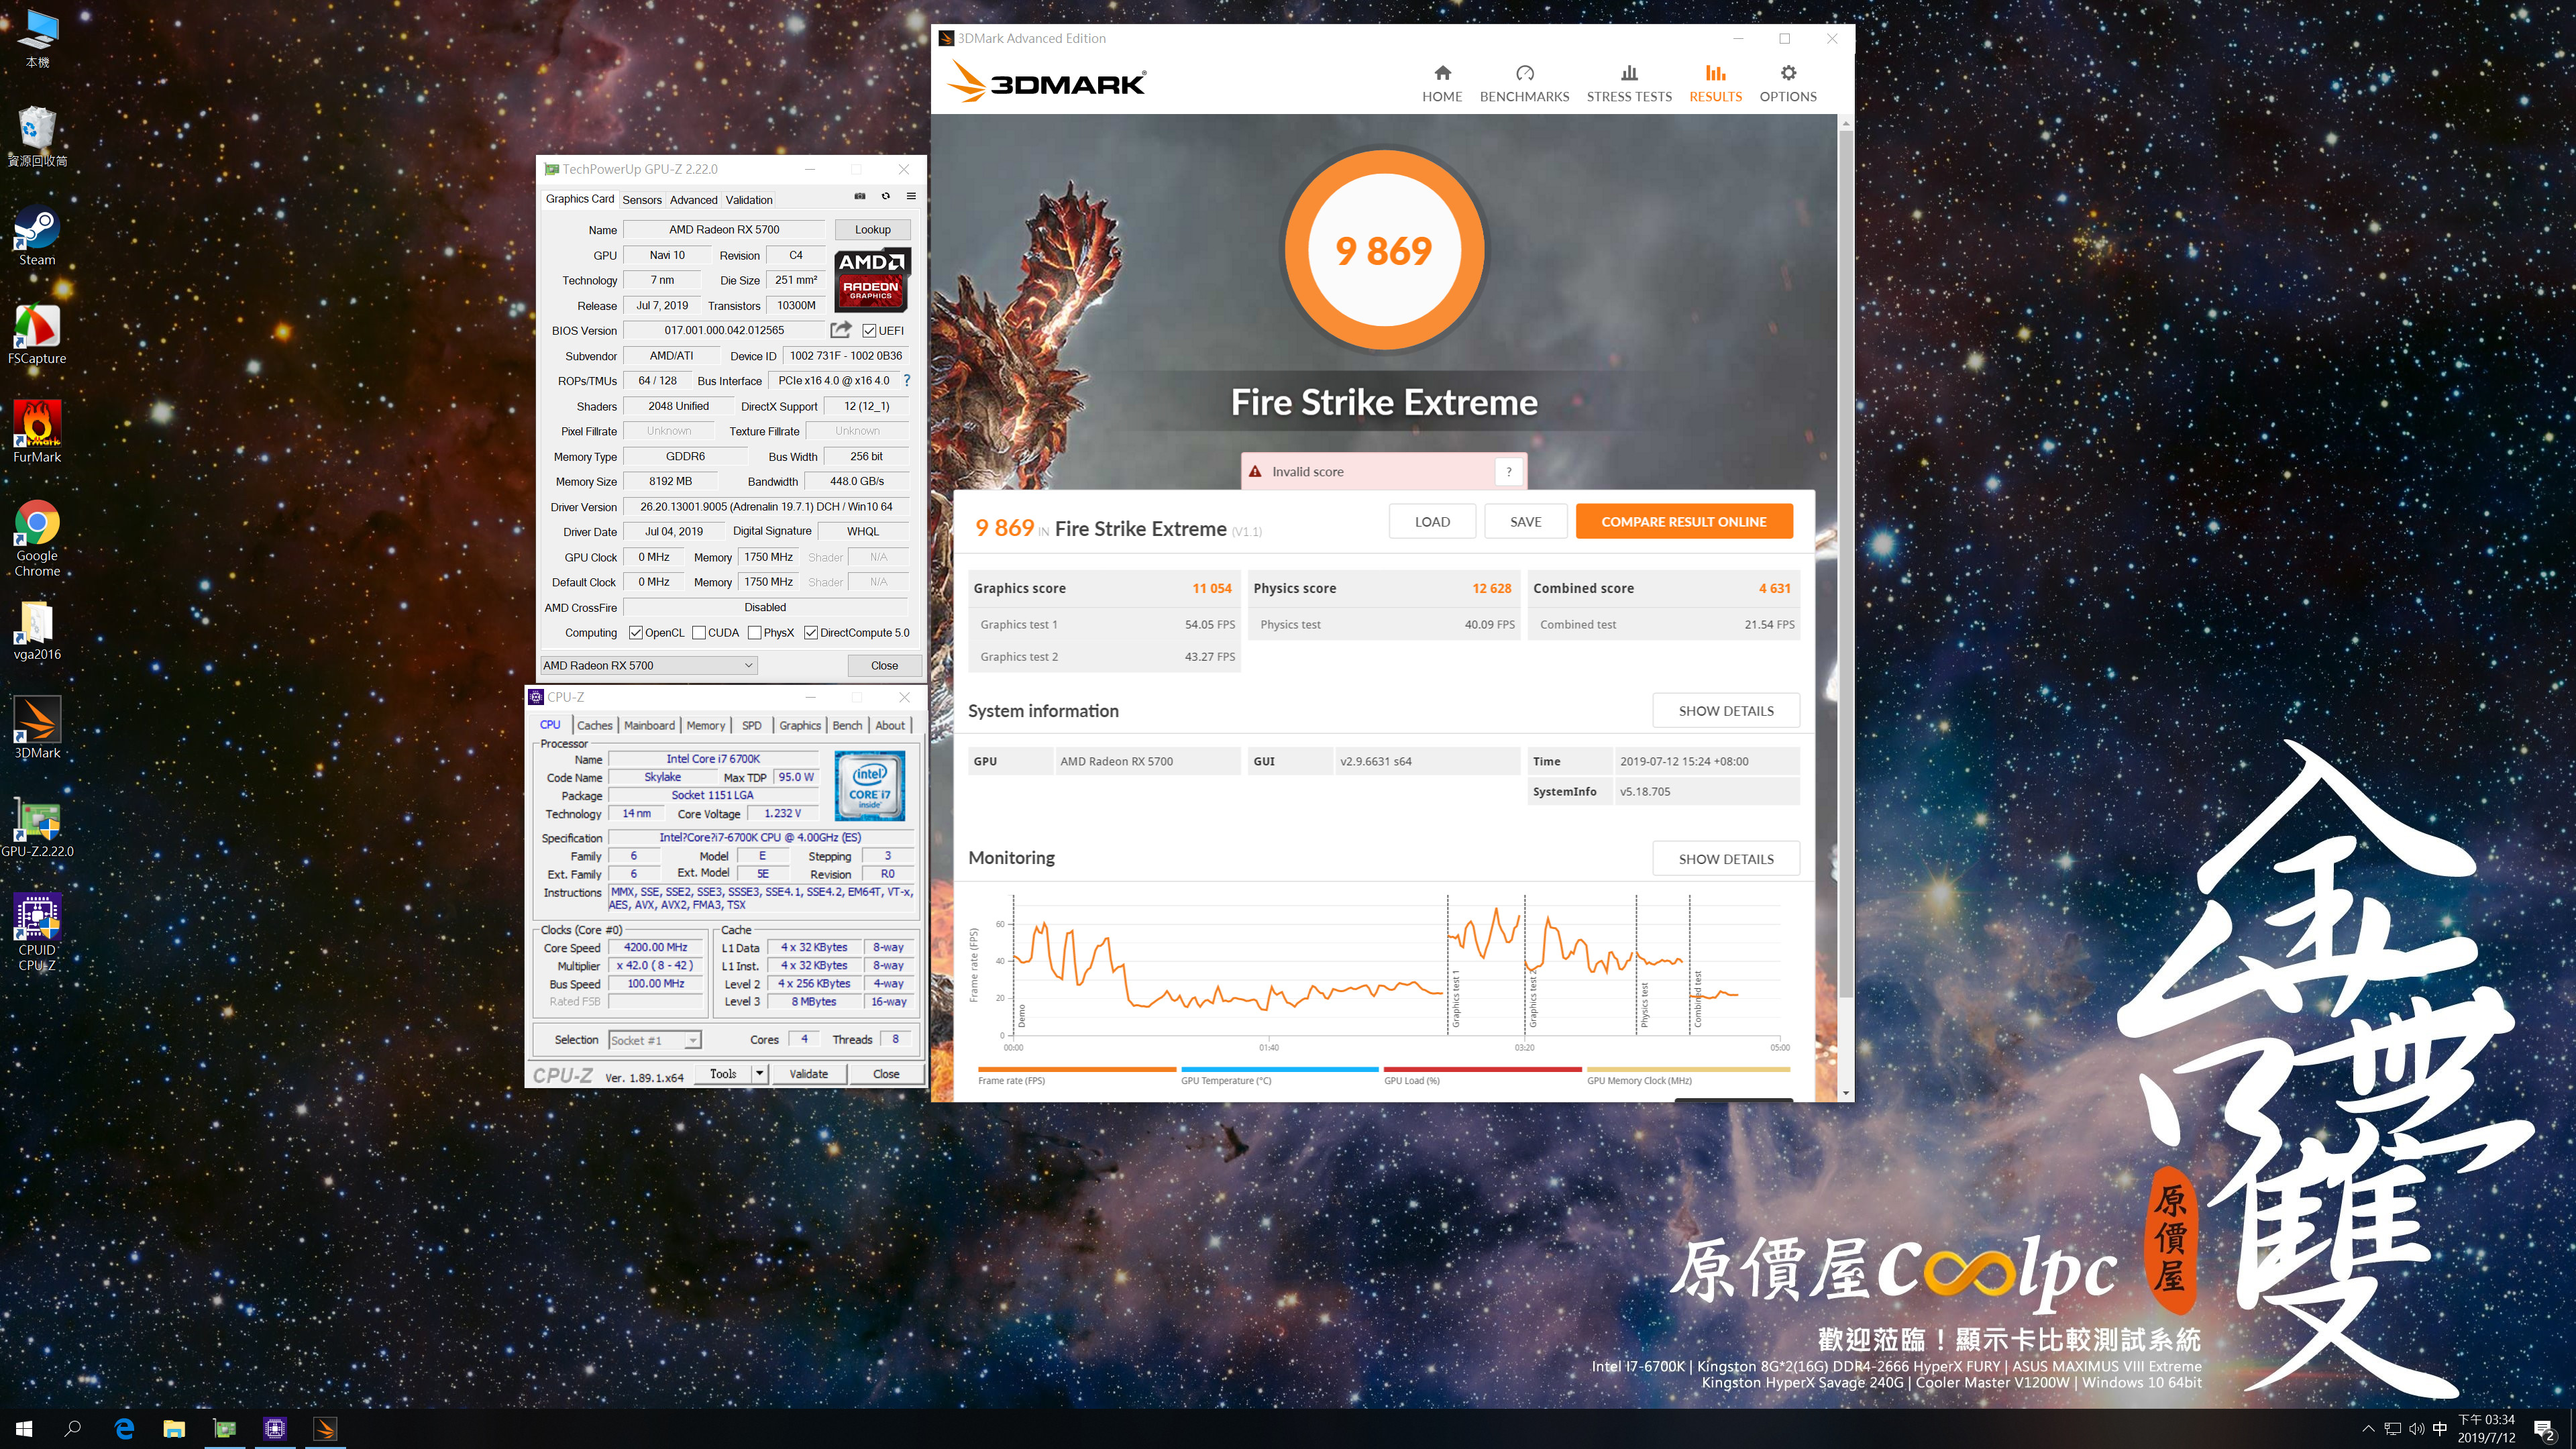Click Close button in CPU-Z

(x=886, y=1073)
